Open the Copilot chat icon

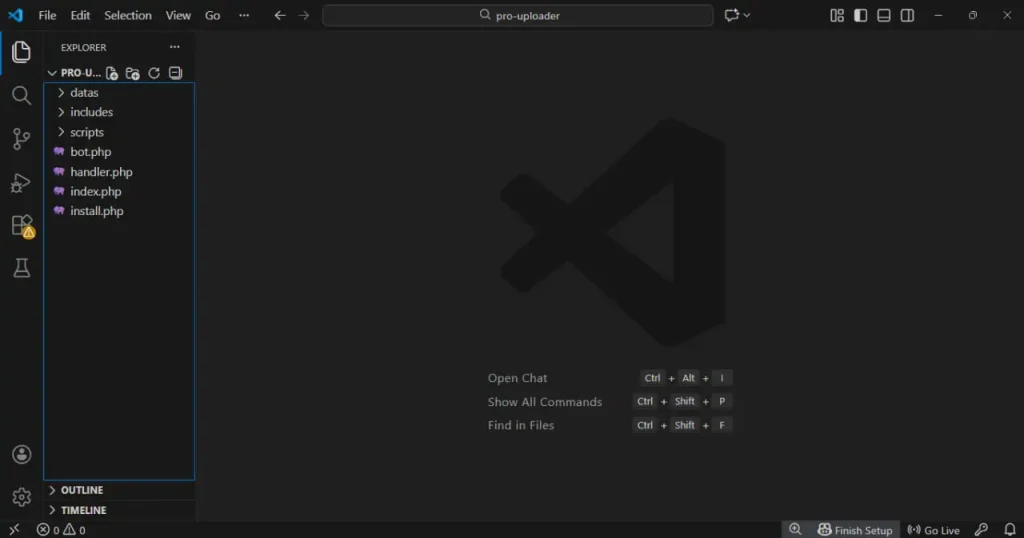pos(731,15)
